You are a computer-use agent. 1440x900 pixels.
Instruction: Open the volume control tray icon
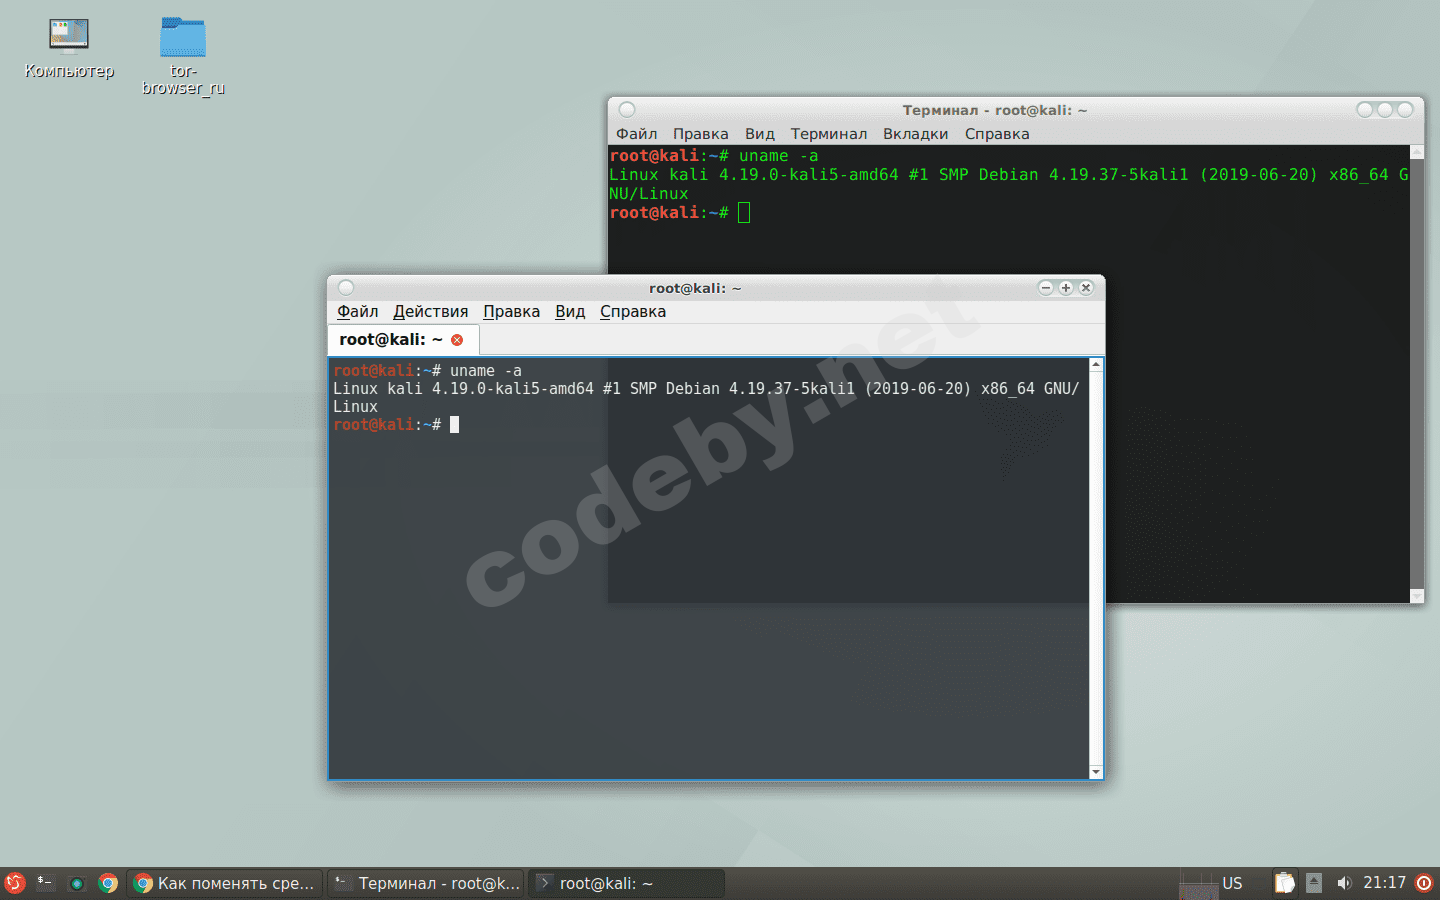pos(1343,883)
